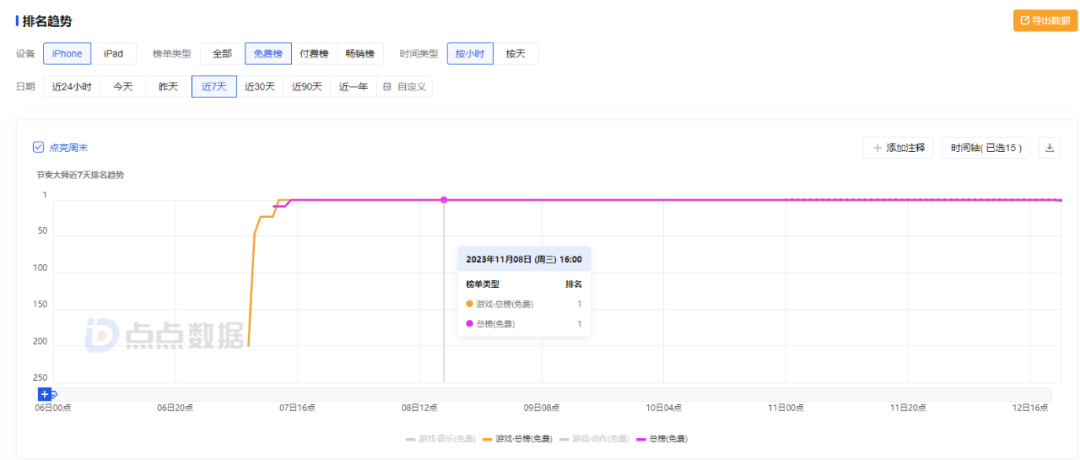The width and height of the screenshot is (1080, 460).
Task: Click 添加注释 add annotation button
Action: tap(899, 147)
